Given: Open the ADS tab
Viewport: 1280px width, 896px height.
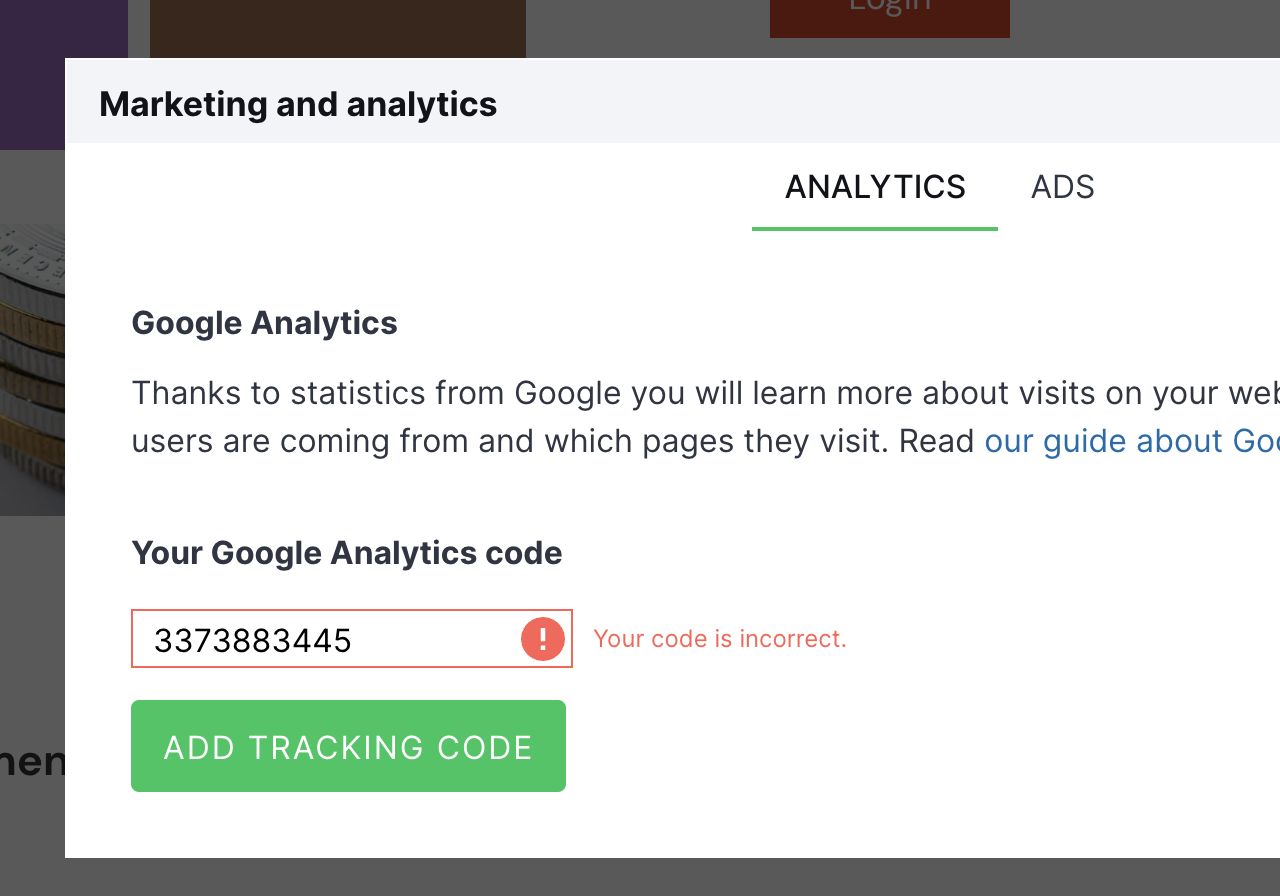Looking at the screenshot, I should (x=1062, y=187).
